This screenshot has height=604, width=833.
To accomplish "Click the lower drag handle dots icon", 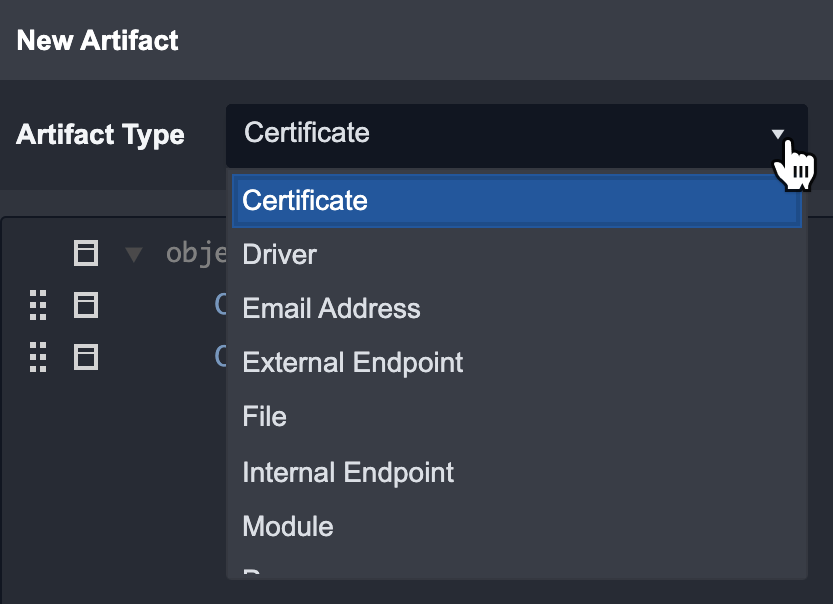I will click(38, 356).
